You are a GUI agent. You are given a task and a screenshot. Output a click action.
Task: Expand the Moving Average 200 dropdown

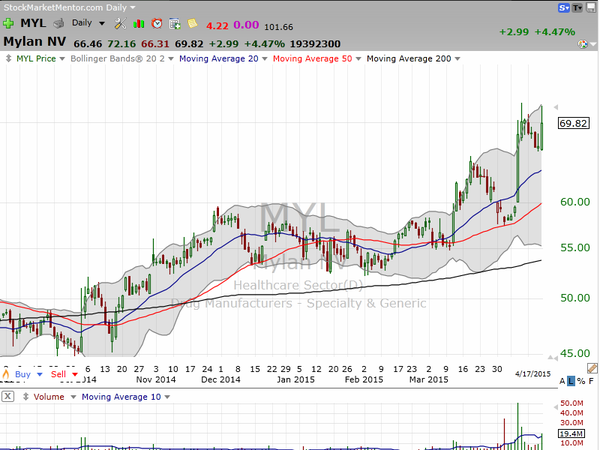pos(457,59)
